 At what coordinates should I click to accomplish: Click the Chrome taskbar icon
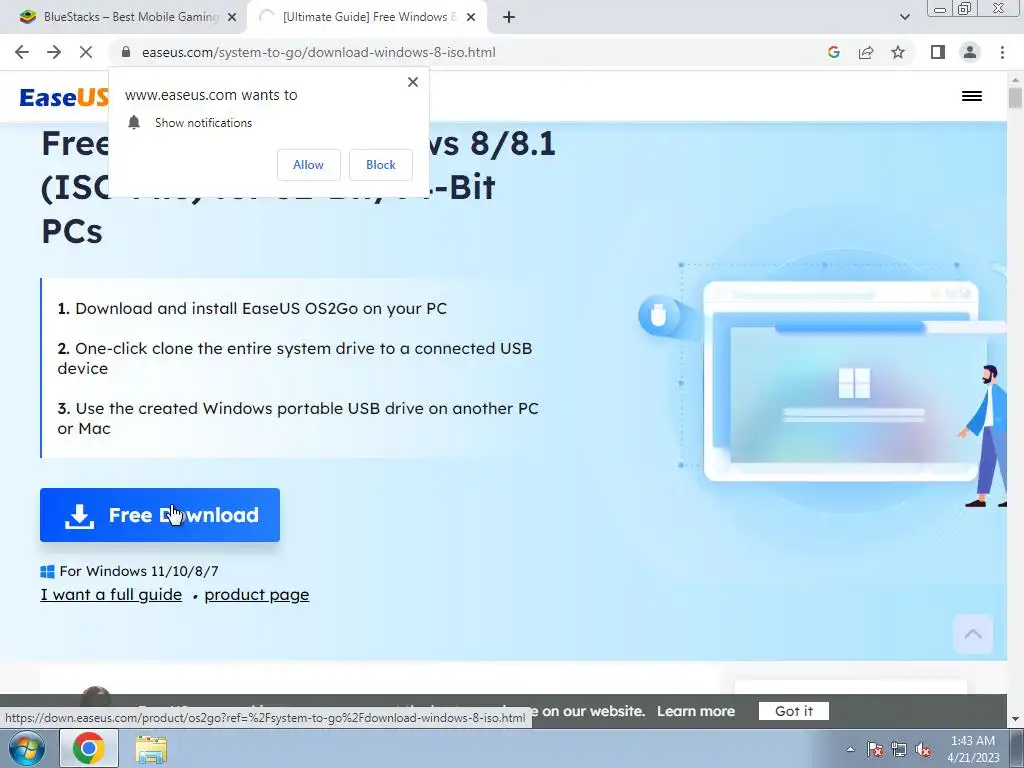point(89,748)
